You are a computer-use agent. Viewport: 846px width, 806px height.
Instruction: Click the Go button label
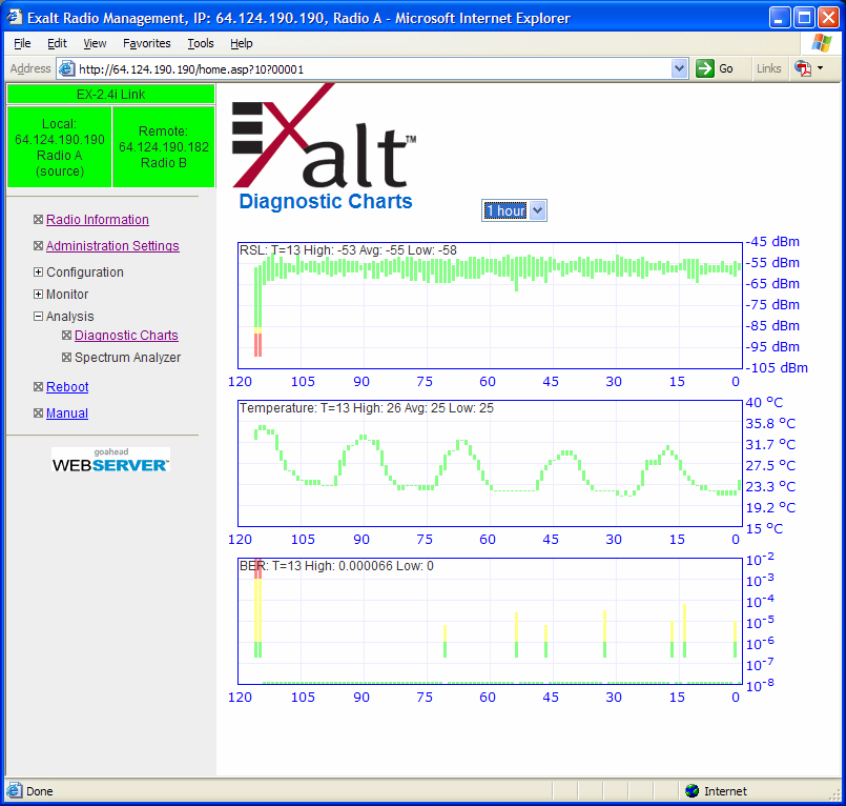726,69
